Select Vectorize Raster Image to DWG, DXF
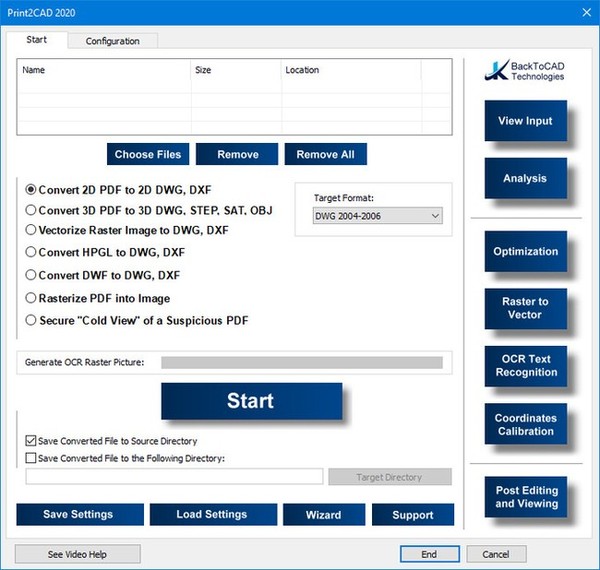Image resolution: width=600 pixels, height=570 pixels. point(31,231)
